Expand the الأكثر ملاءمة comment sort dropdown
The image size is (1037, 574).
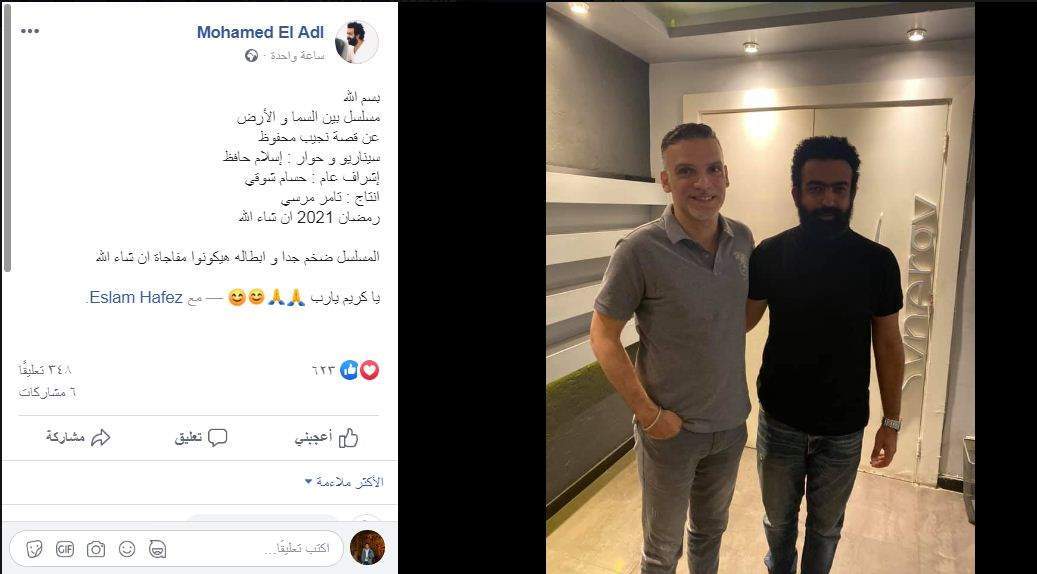344,482
